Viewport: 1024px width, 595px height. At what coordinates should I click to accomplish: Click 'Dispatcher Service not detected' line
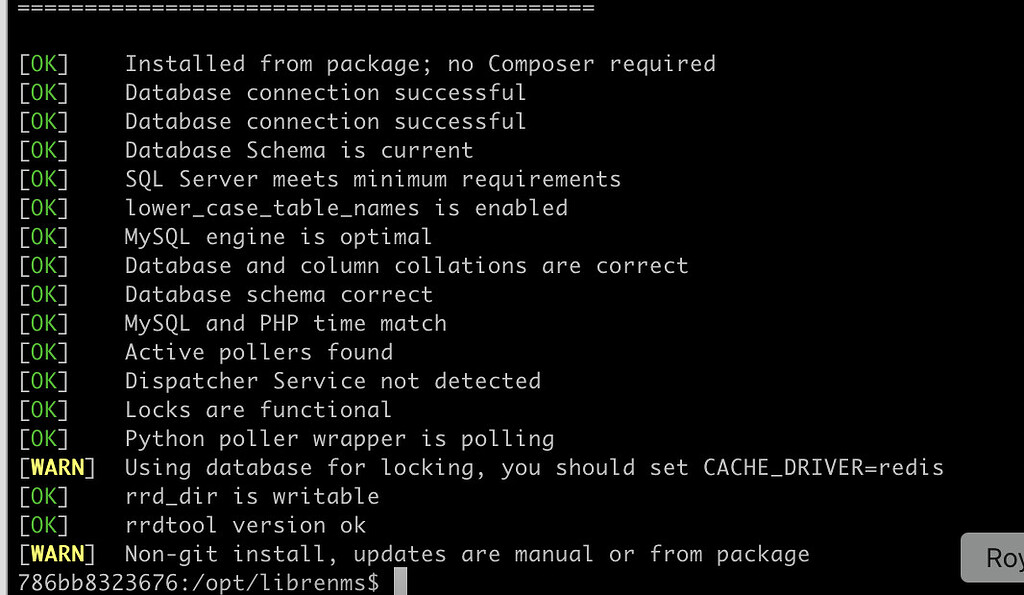[x=332, y=381]
